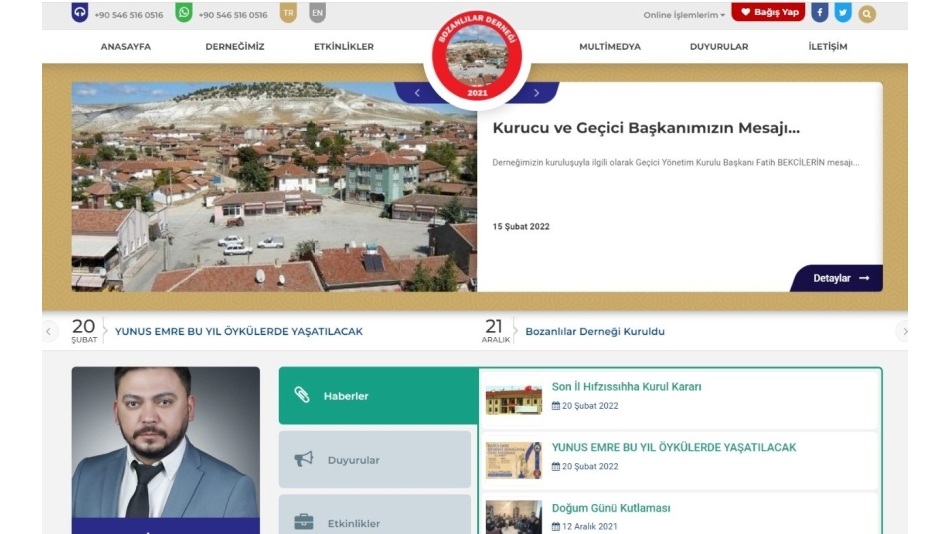Open ETKİNLİKLER menu item
This screenshot has width=950, height=534.
click(344, 47)
